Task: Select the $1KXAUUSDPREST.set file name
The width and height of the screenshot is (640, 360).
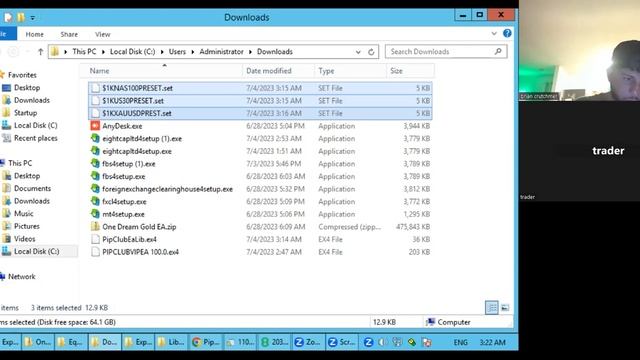Action: [x=137, y=113]
